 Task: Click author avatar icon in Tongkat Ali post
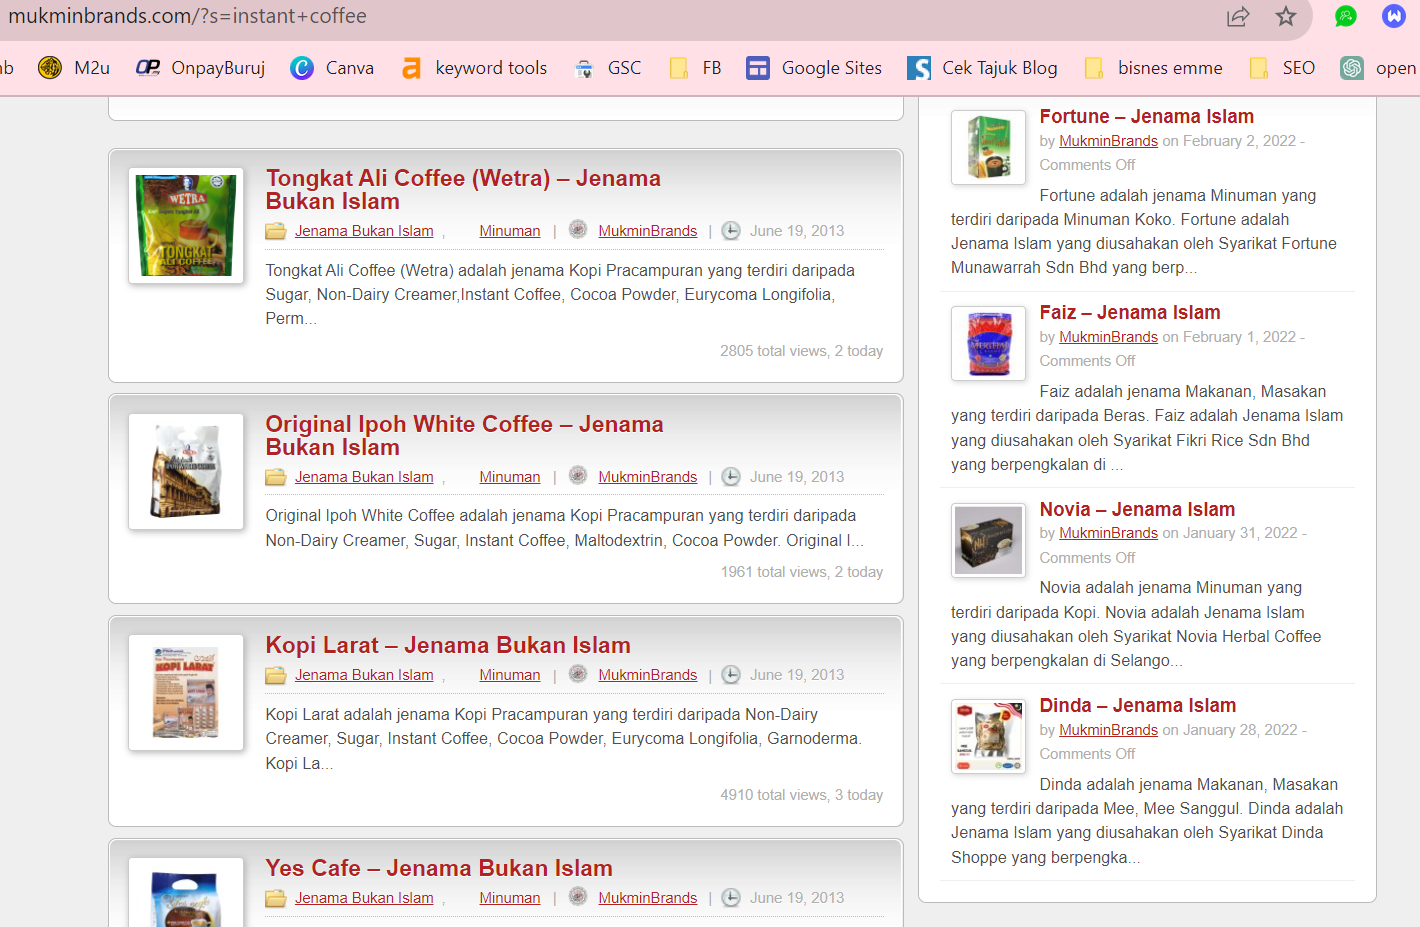pos(578,230)
